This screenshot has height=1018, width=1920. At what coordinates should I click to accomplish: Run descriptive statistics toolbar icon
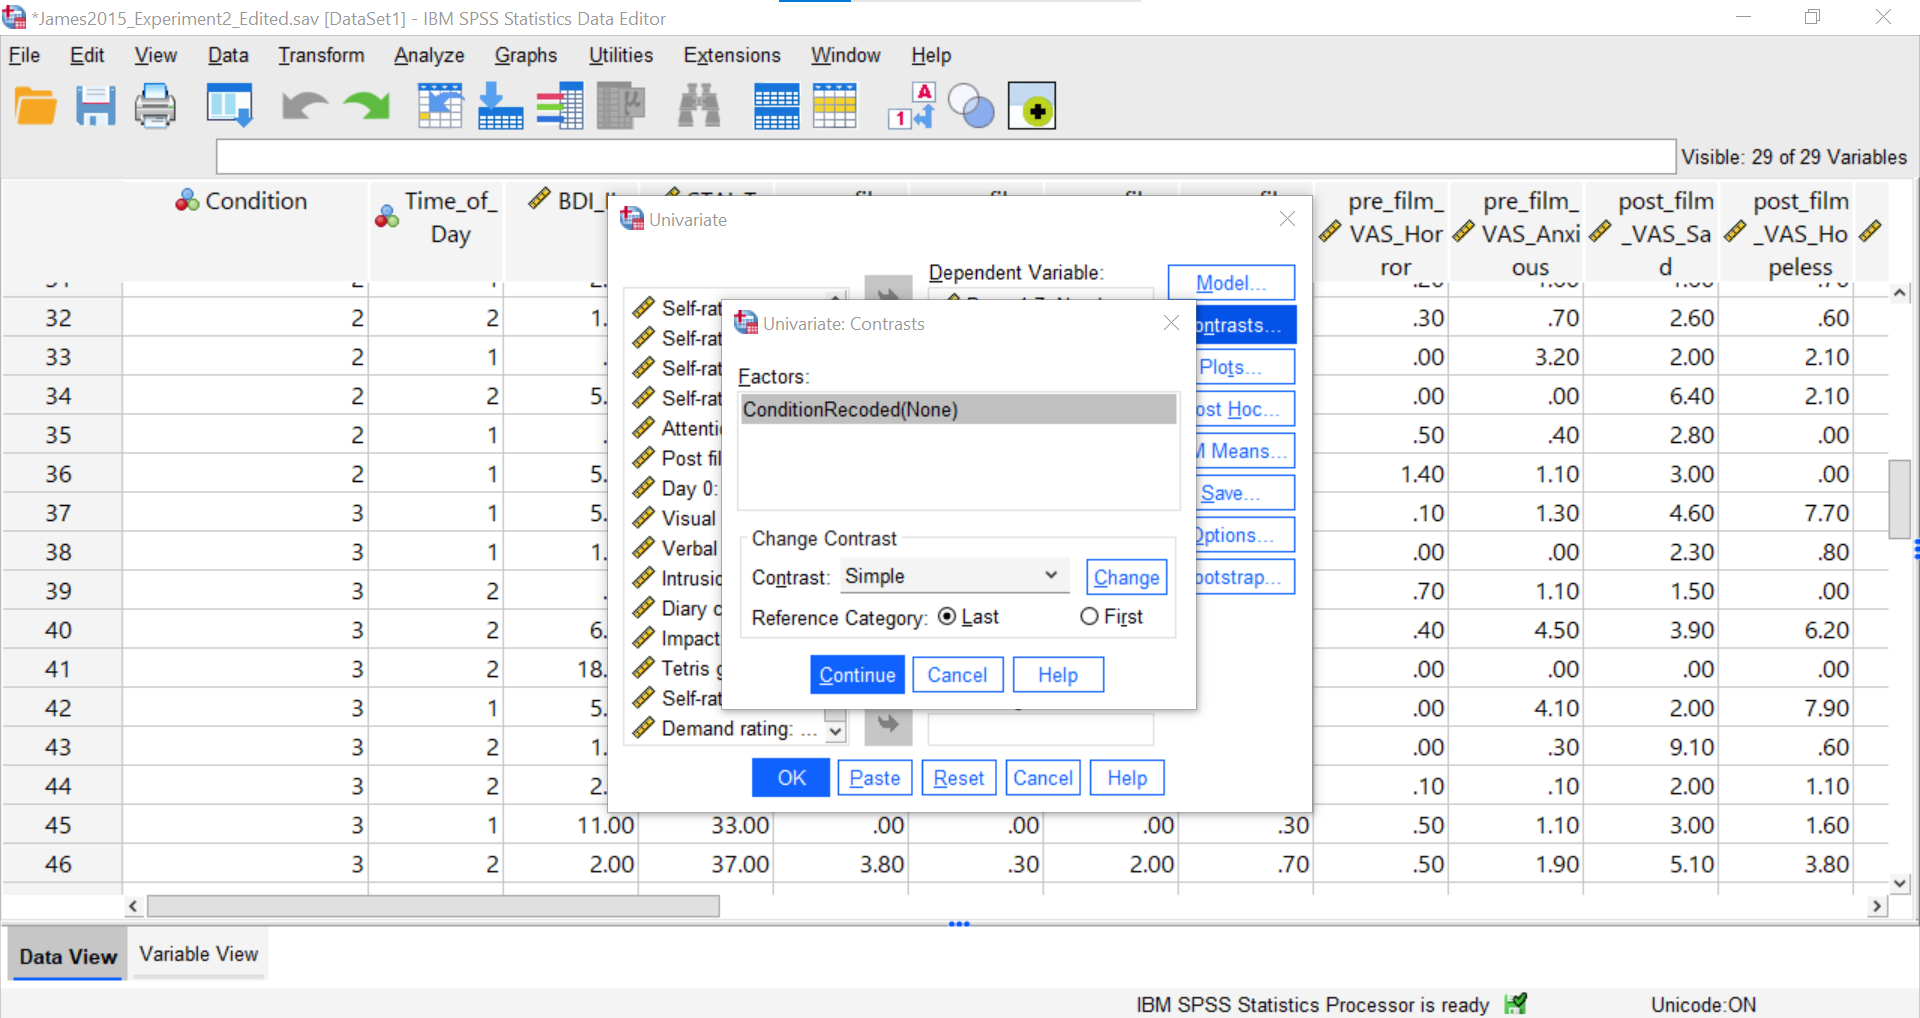click(621, 106)
